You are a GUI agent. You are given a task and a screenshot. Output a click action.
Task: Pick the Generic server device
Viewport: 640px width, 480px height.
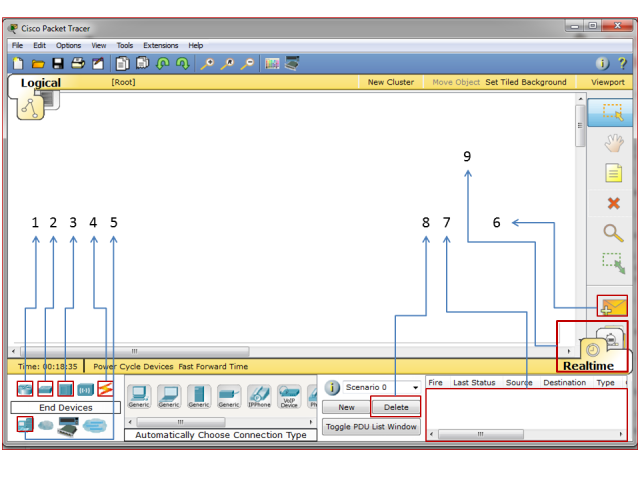click(199, 396)
